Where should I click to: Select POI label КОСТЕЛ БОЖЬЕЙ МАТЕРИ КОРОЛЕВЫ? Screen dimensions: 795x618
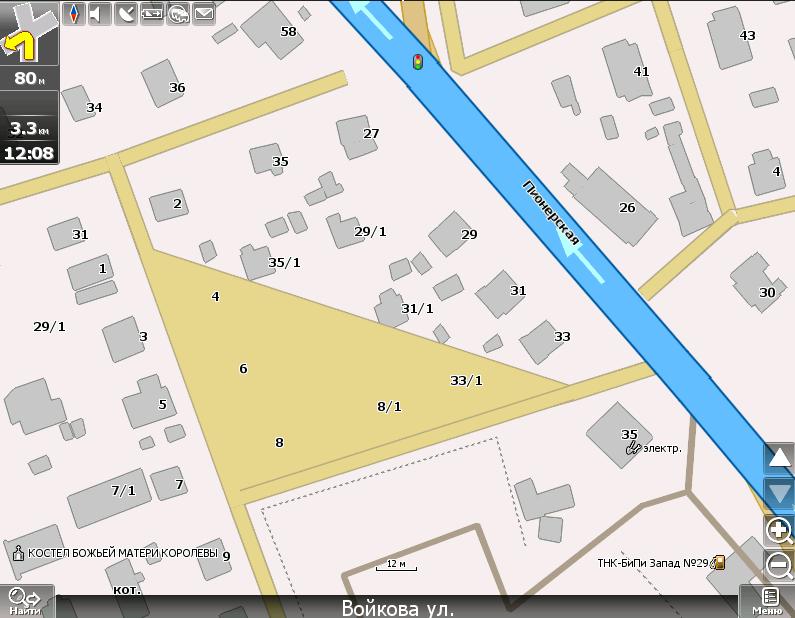pos(122,553)
